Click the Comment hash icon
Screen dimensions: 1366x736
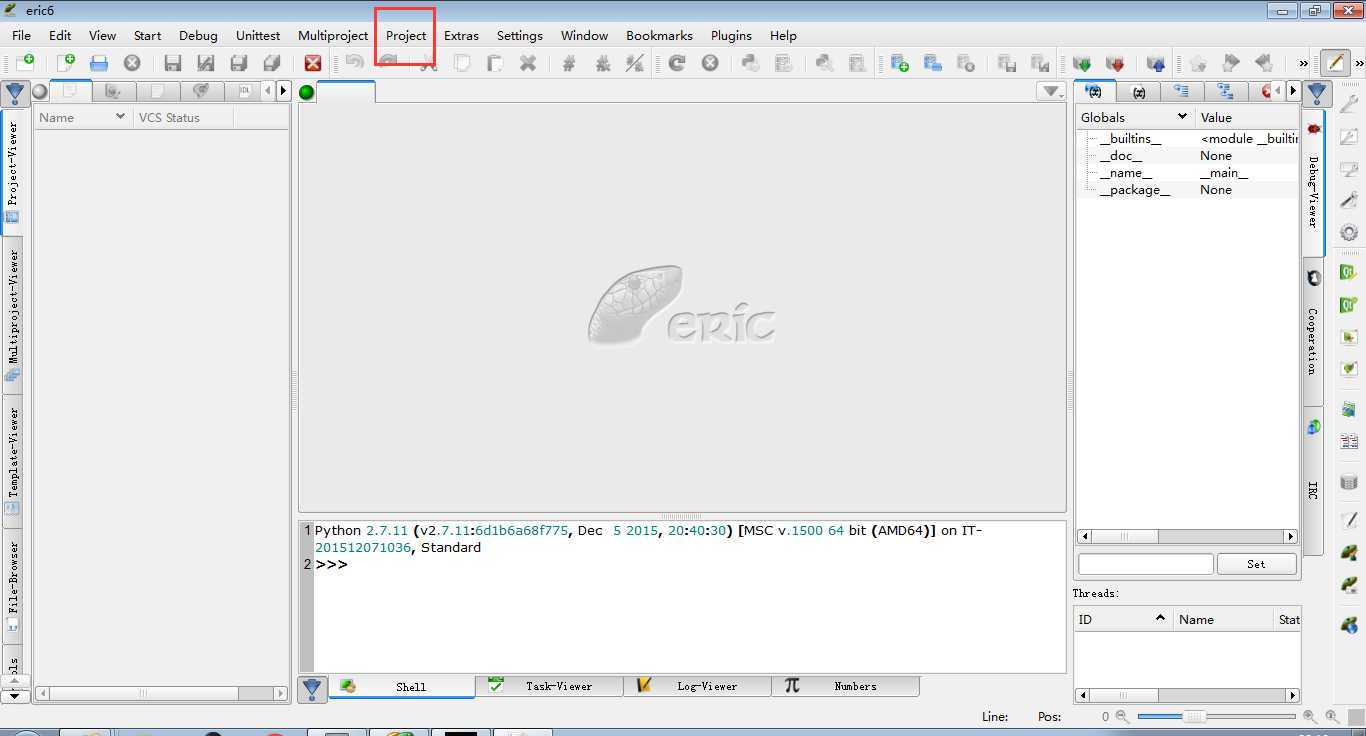[x=569, y=63]
